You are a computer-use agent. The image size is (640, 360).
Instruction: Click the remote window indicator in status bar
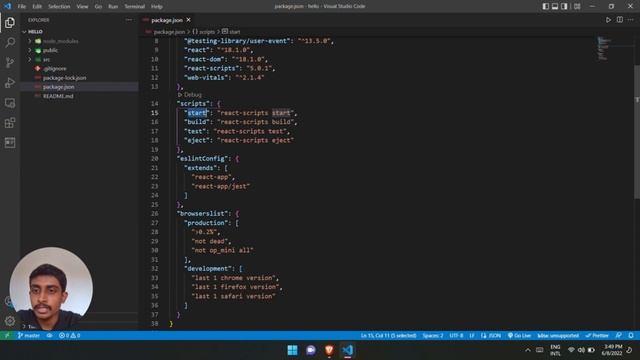click(x=7, y=336)
